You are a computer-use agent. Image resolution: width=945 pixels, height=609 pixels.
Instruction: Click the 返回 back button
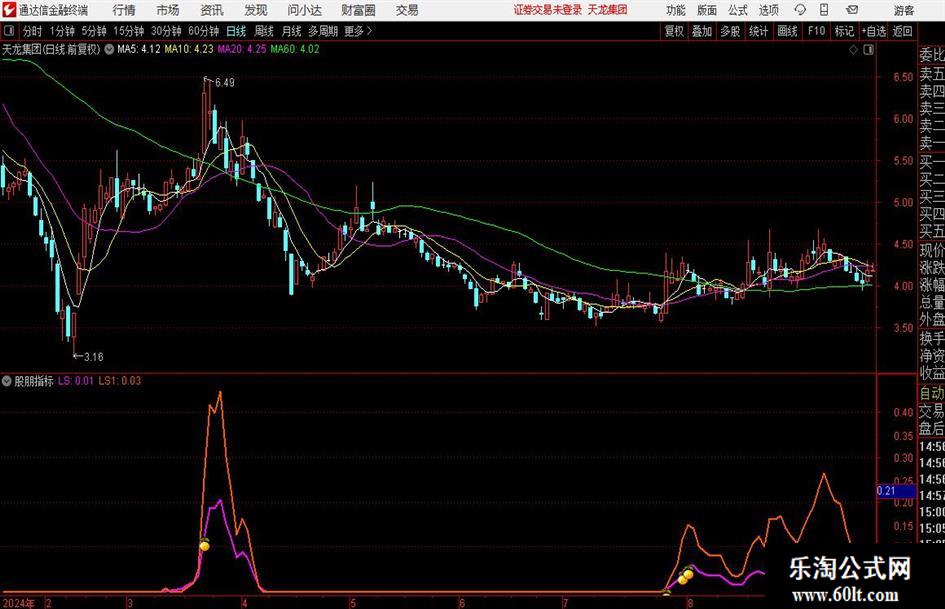coord(902,31)
